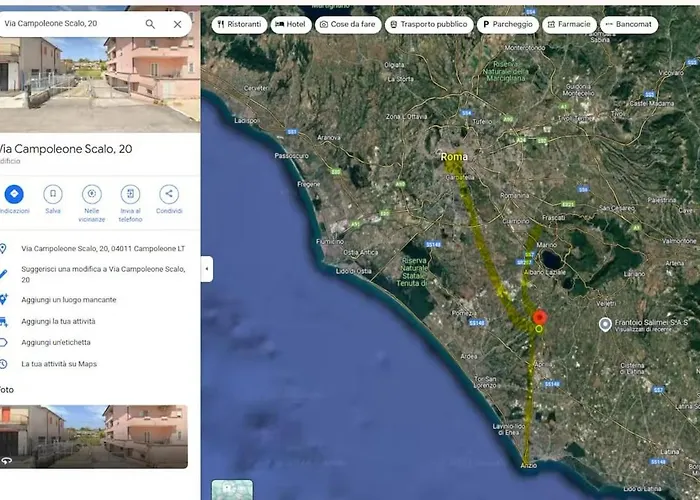700x500 pixels.
Task: Click the Velletri label on map
Action: [606, 304]
